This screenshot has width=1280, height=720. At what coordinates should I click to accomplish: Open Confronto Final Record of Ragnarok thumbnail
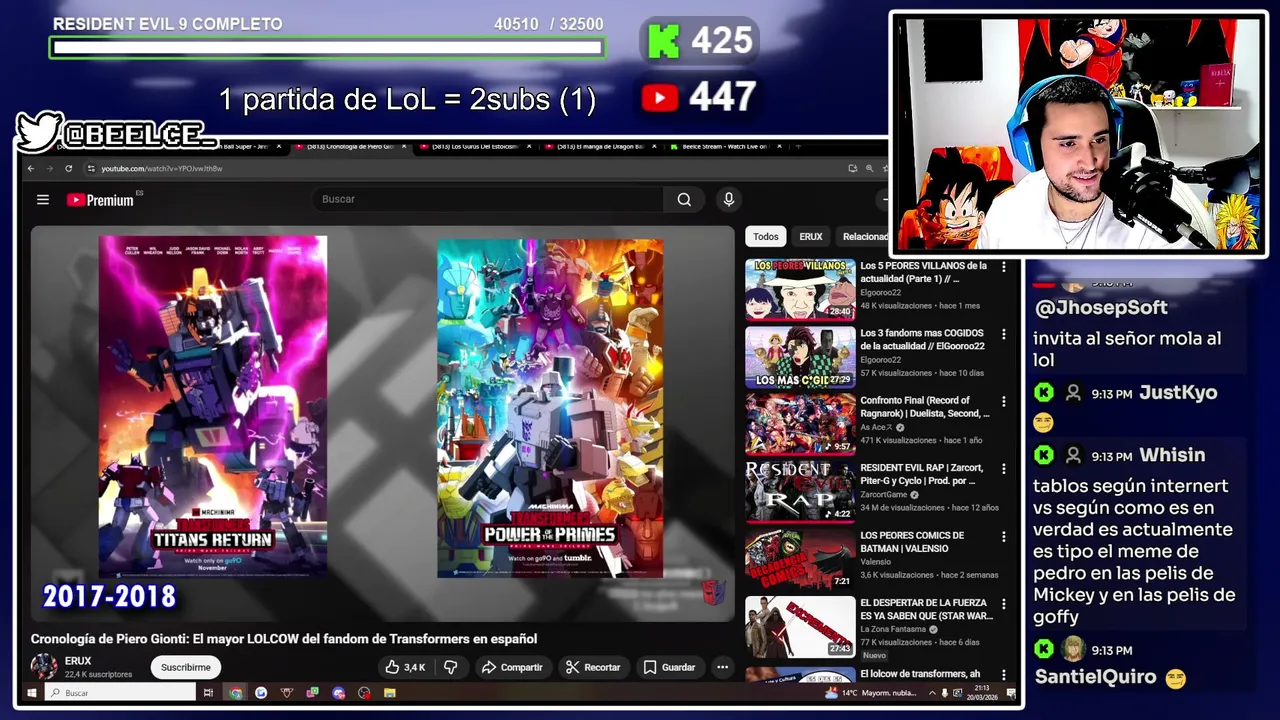tap(800, 424)
